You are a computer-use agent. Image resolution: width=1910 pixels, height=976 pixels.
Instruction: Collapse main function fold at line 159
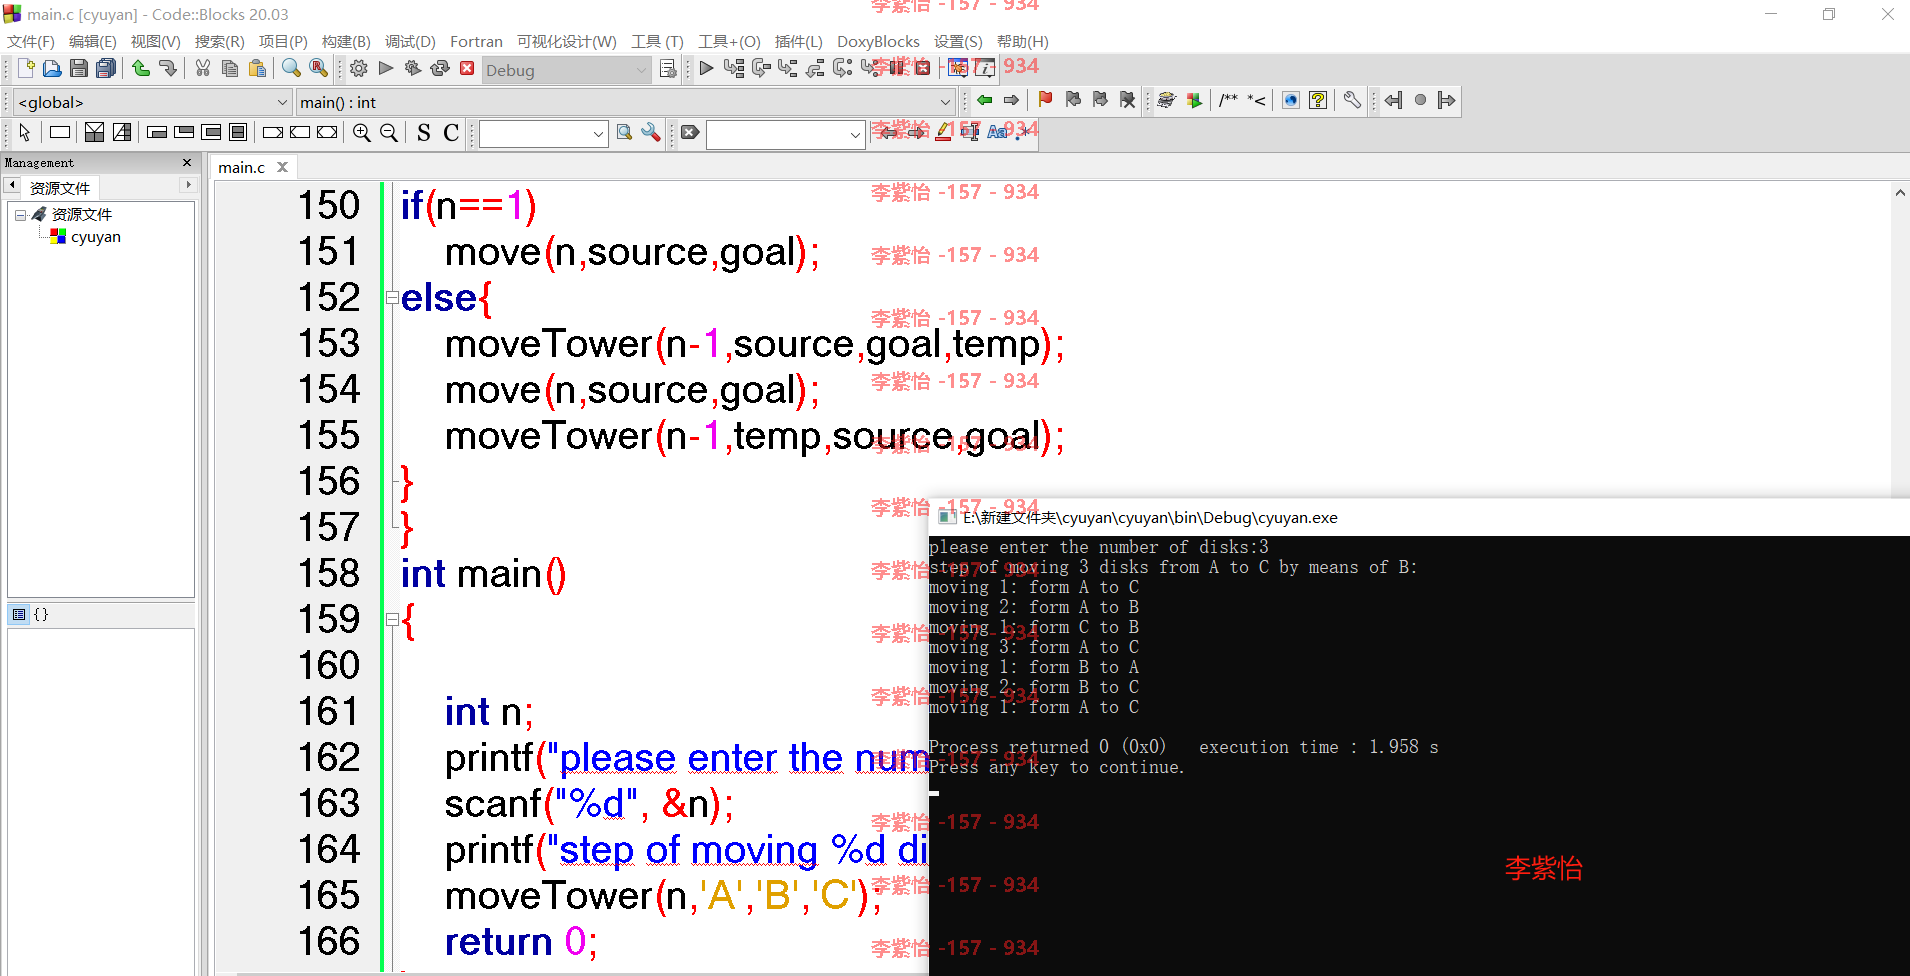[x=393, y=620]
